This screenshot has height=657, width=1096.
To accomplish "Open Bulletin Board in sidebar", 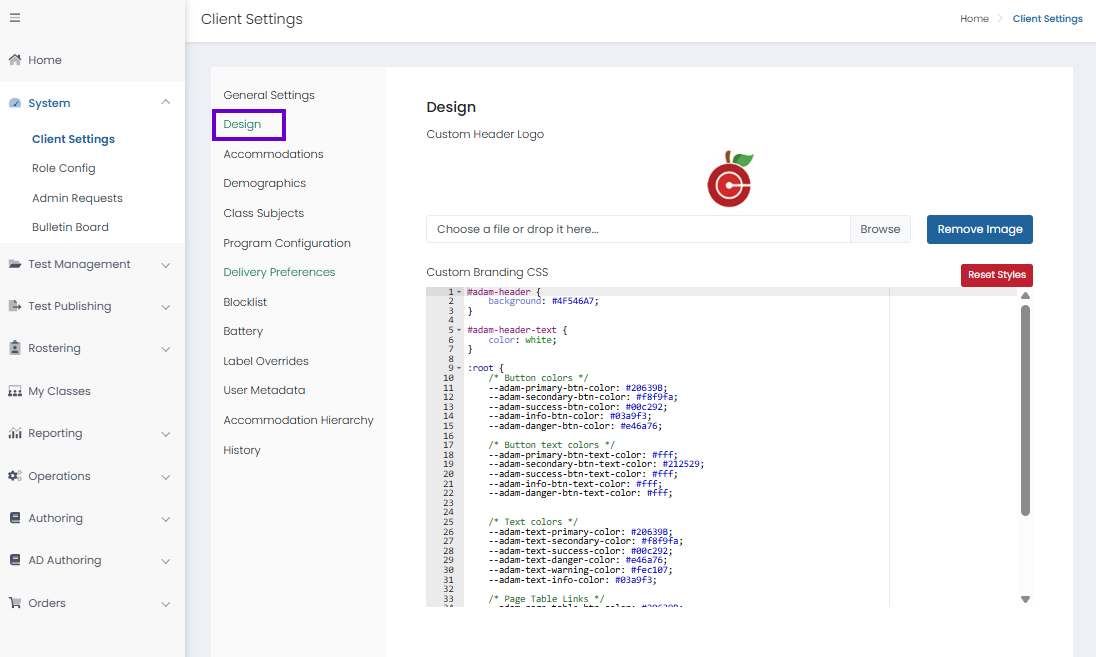I will [x=70, y=227].
